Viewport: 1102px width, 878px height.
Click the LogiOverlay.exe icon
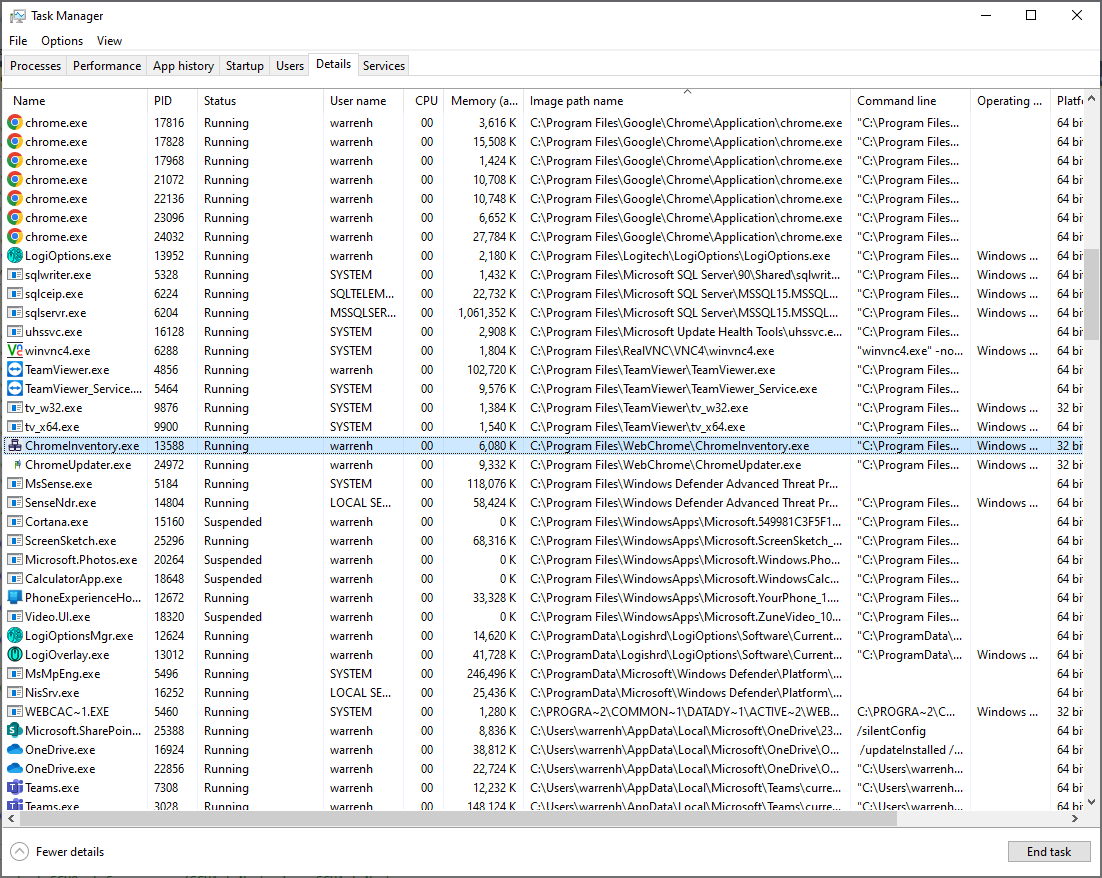(15, 654)
